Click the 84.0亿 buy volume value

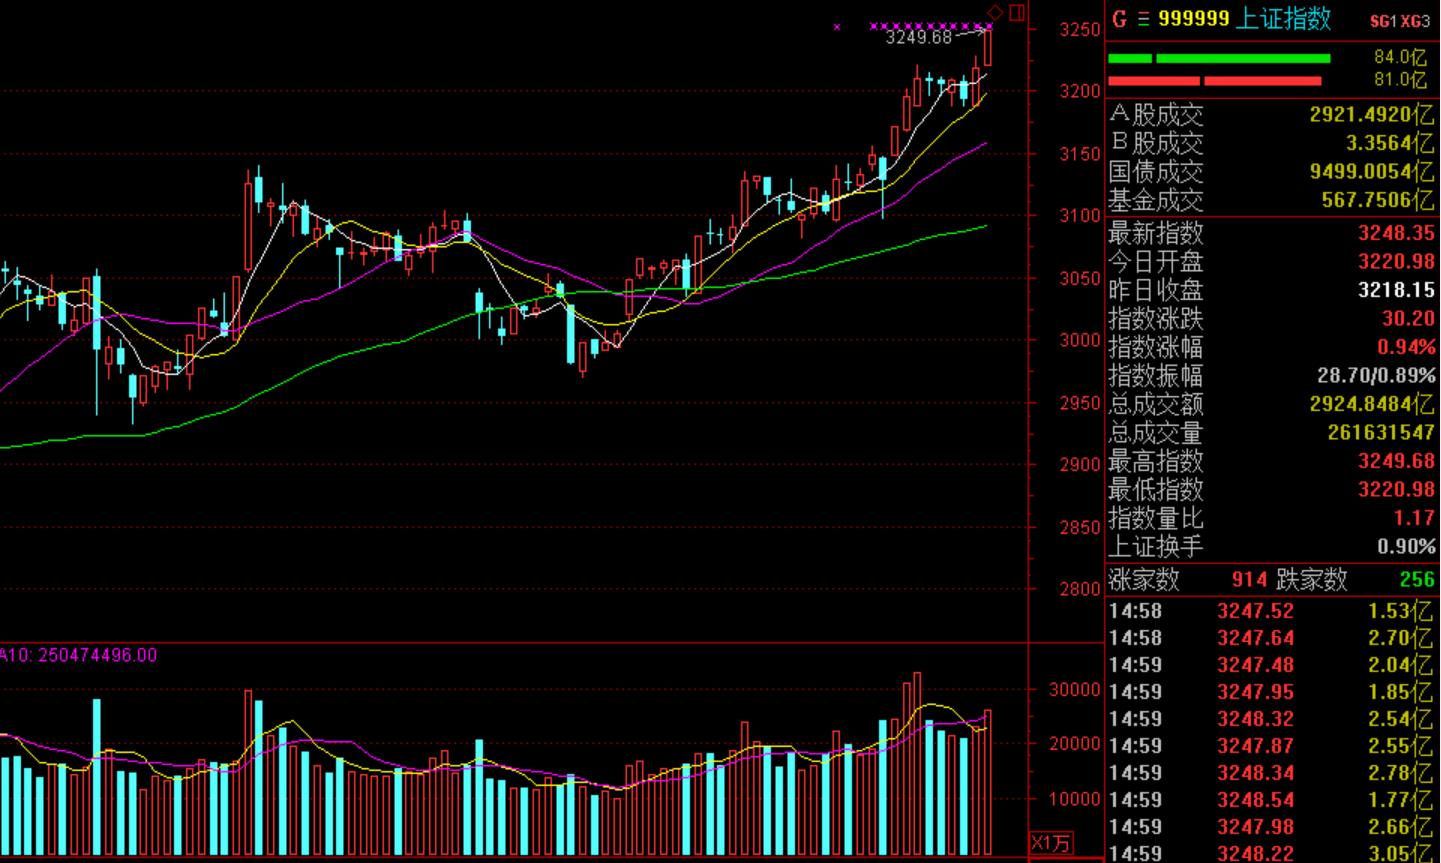tap(1400, 57)
